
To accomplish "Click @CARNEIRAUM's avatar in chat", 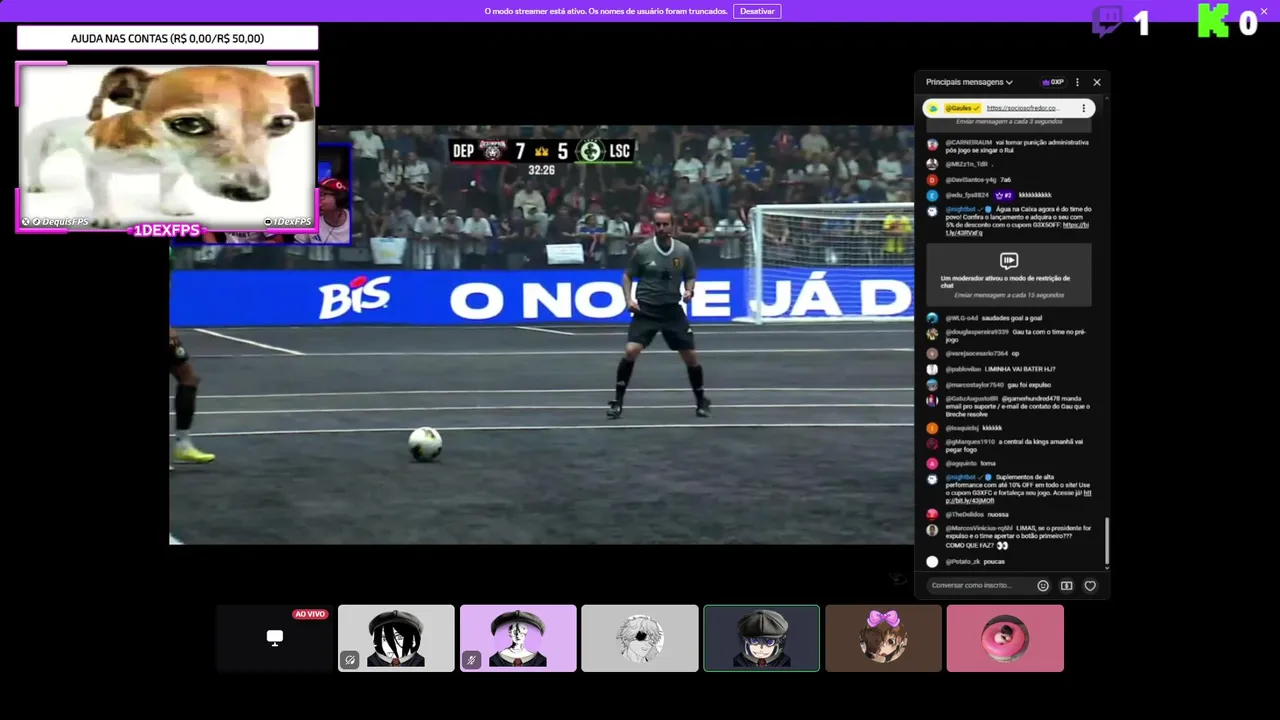I will [x=932, y=145].
